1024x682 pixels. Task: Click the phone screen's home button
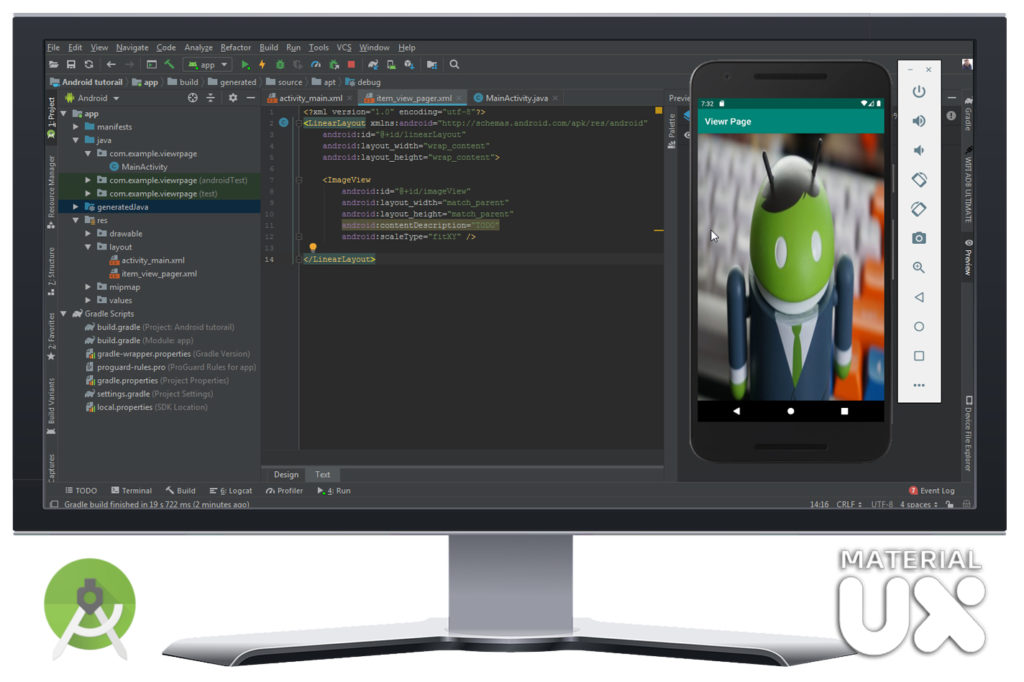coord(791,412)
